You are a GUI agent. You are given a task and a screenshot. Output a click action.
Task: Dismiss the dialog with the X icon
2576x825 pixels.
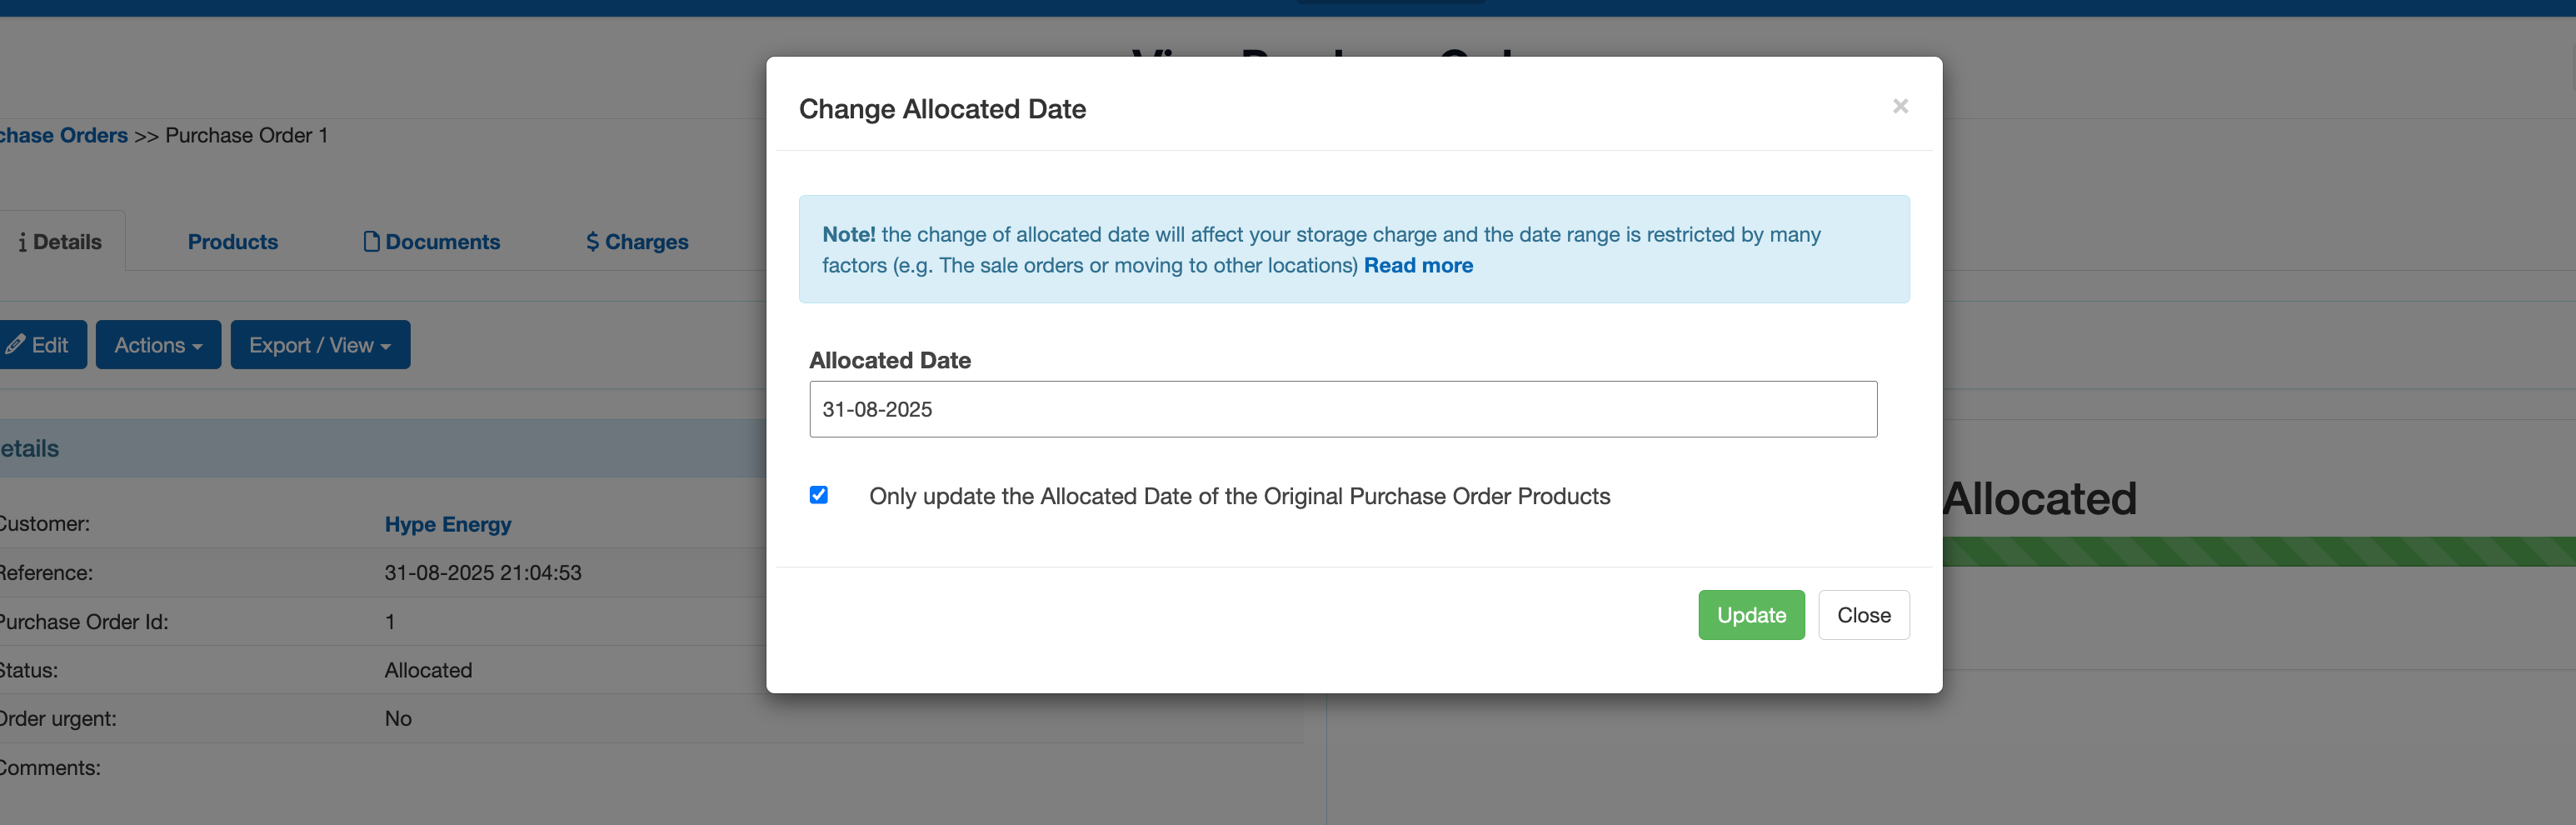(x=1900, y=106)
